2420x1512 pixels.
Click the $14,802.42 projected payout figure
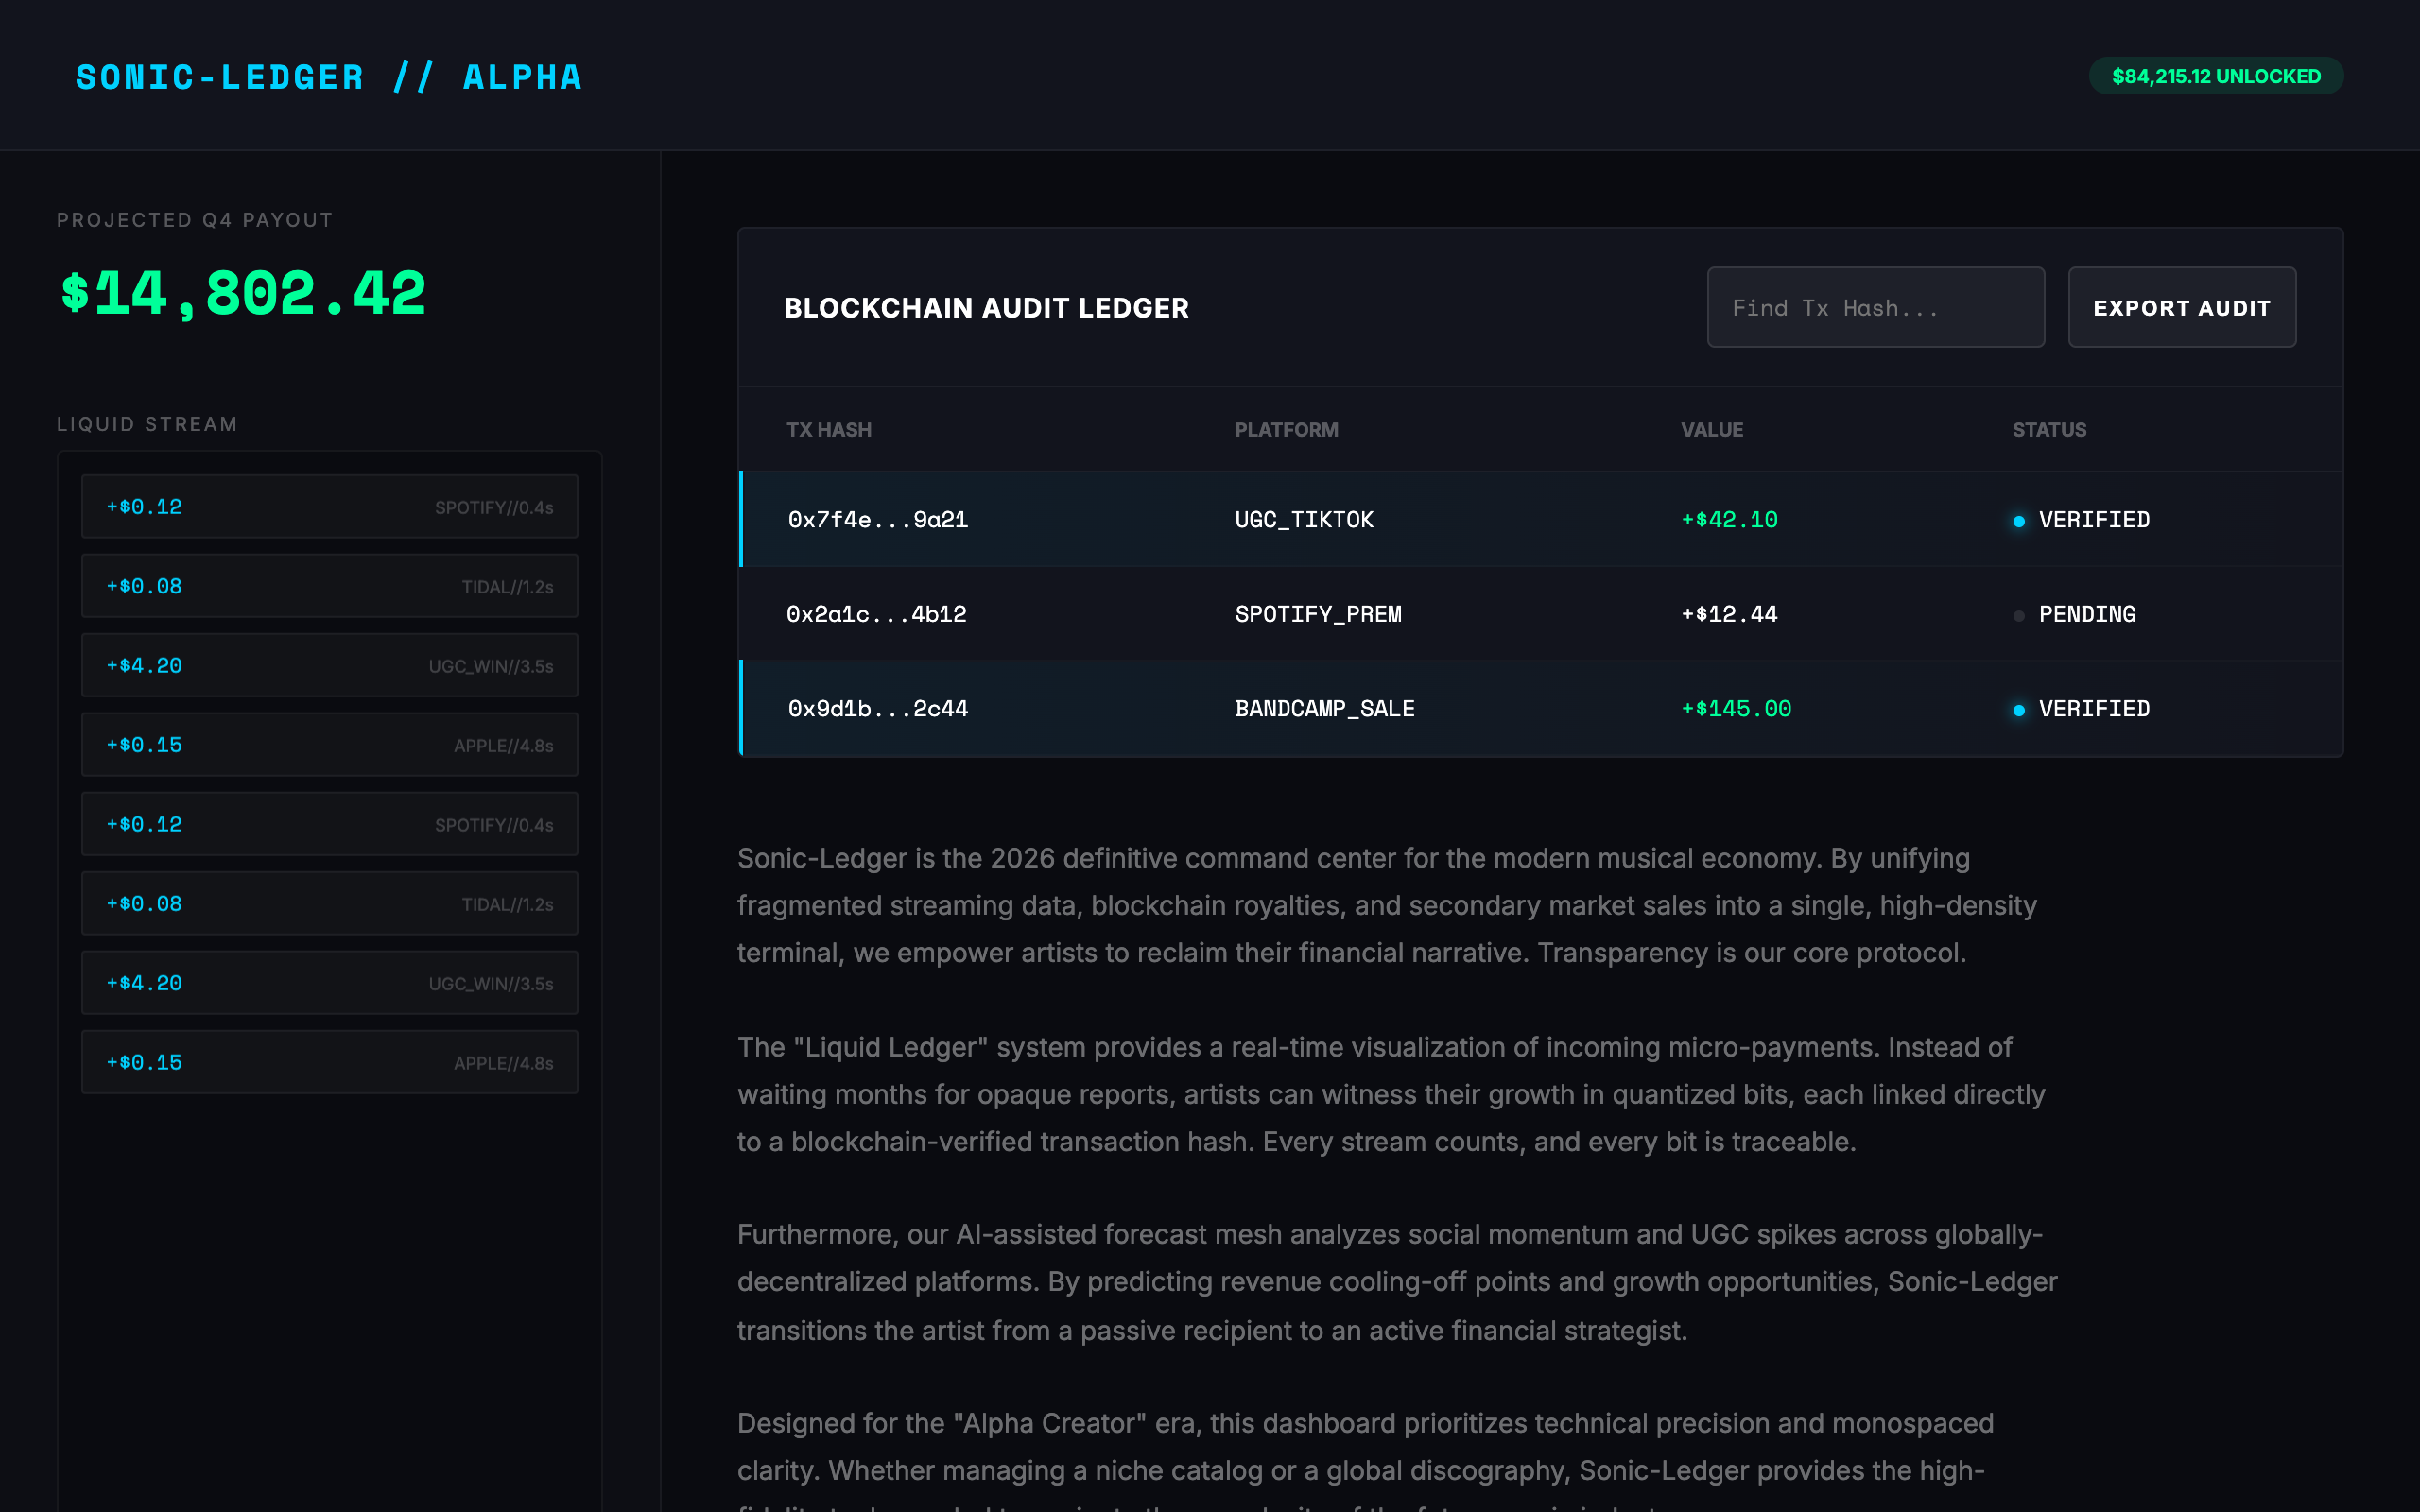pyautogui.click(x=243, y=294)
